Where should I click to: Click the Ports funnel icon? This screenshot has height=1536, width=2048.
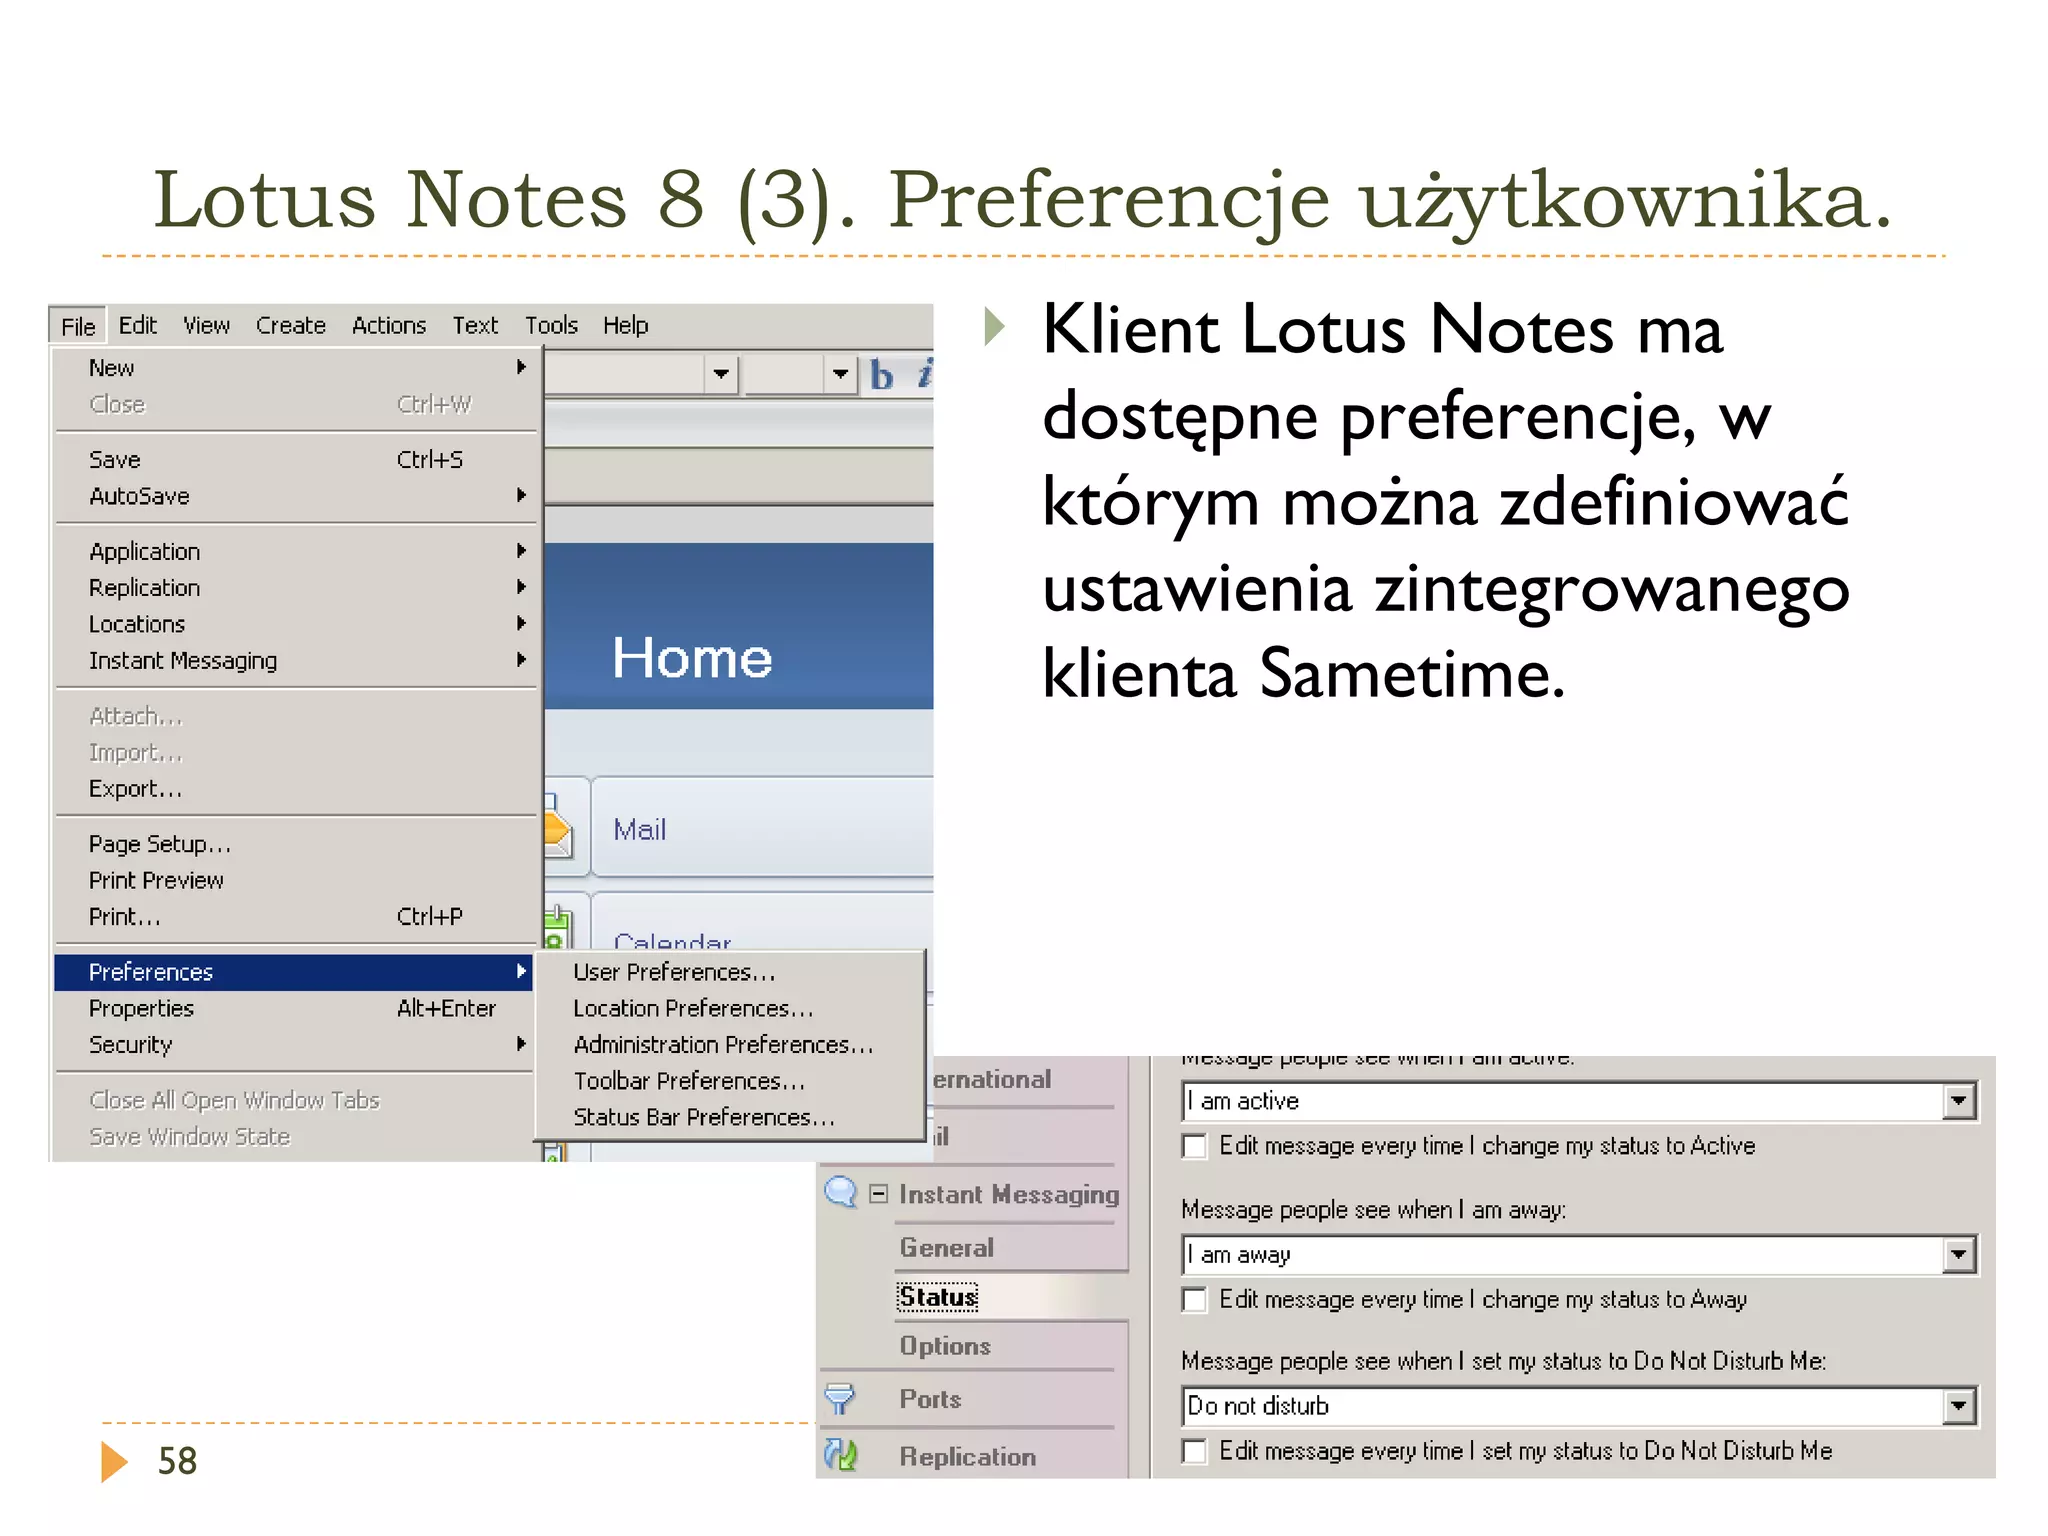(840, 1399)
